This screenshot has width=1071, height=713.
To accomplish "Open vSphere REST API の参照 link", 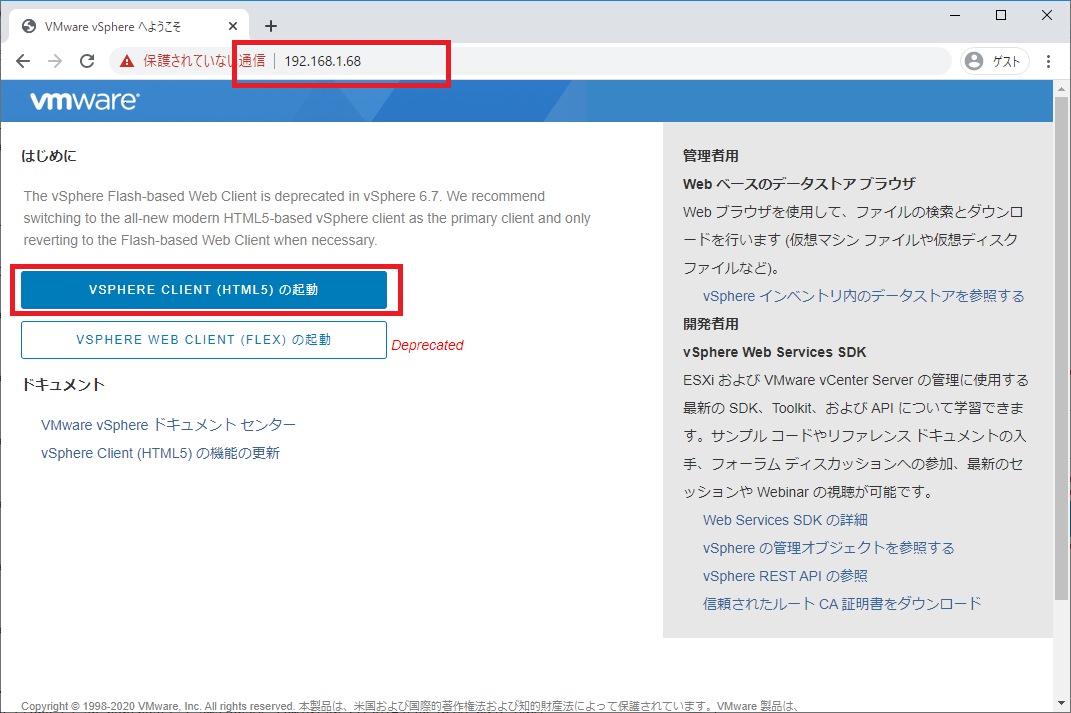I will 785,576.
